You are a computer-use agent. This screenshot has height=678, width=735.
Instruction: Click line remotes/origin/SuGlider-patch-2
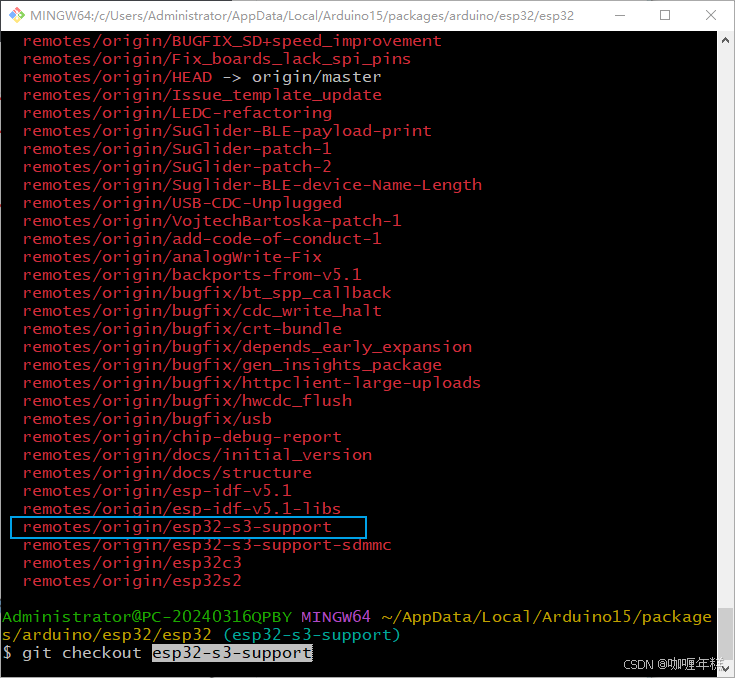177,167
